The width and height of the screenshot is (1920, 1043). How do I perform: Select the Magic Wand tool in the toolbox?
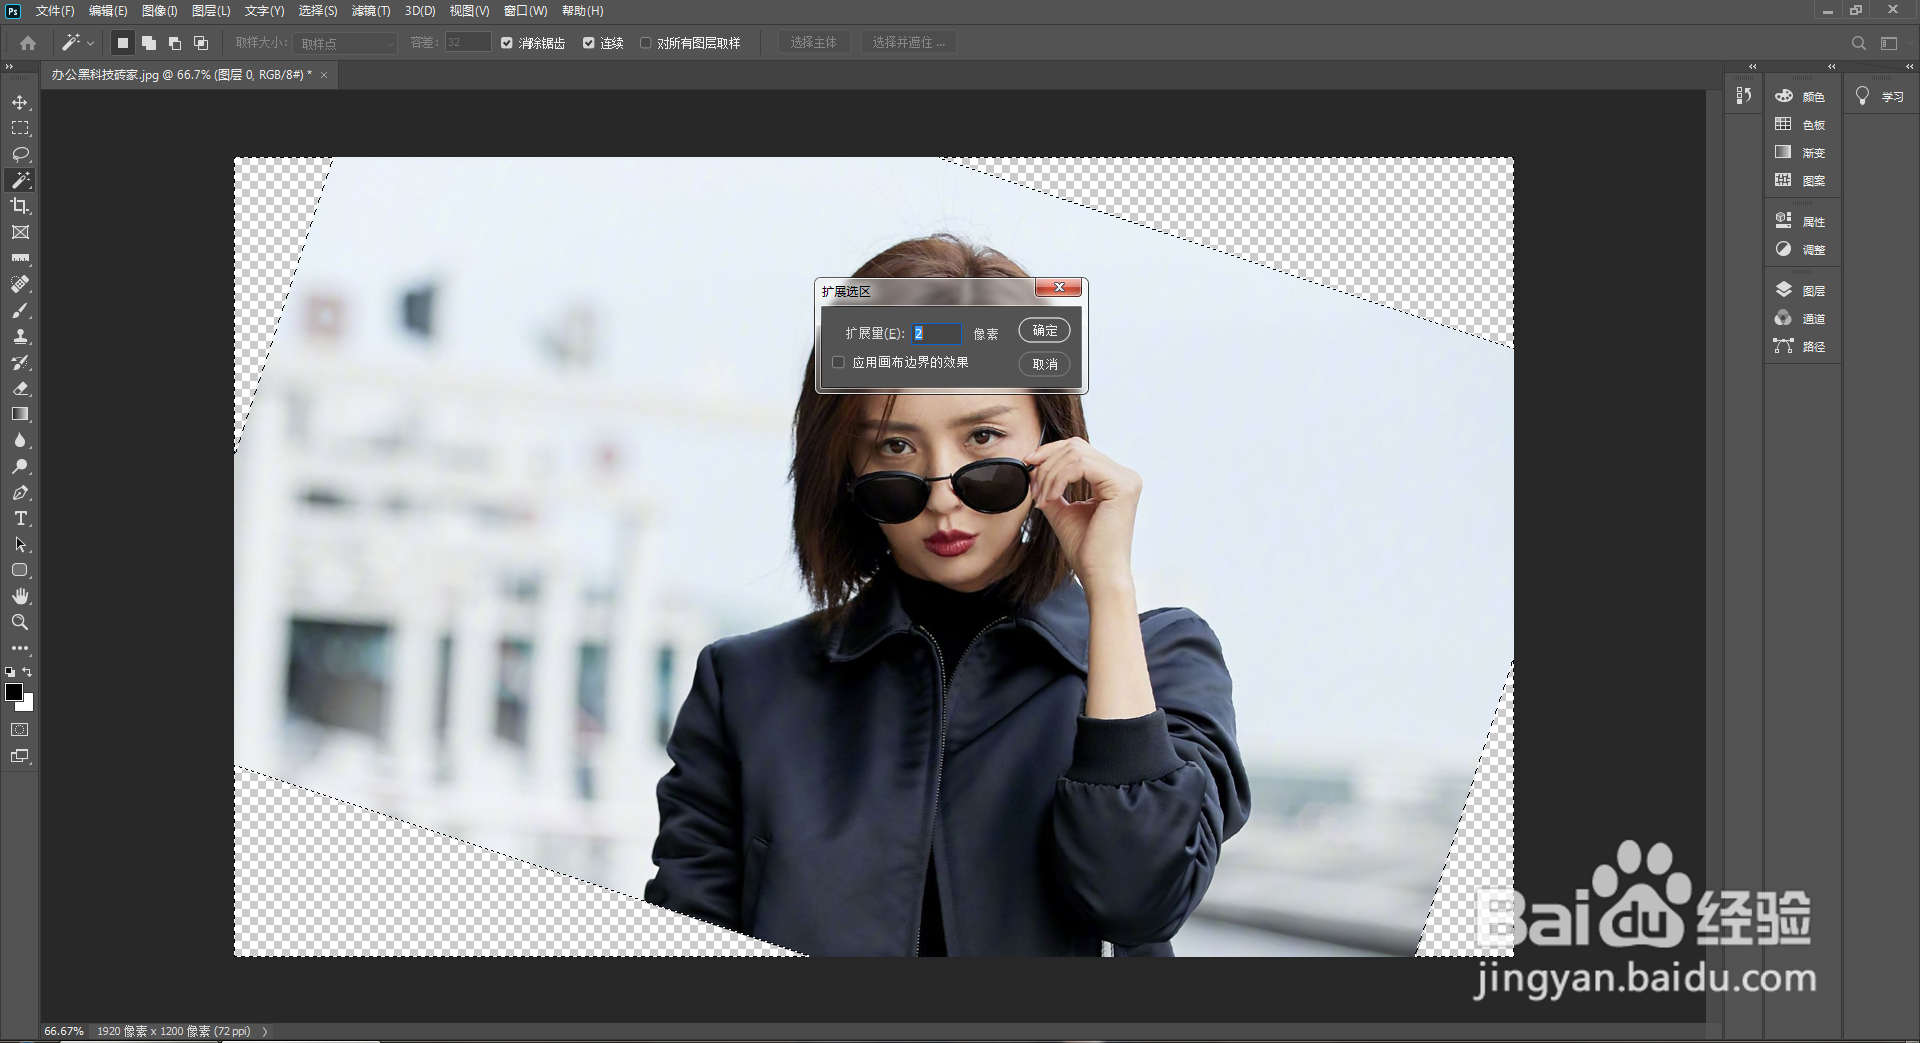(x=20, y=180)
